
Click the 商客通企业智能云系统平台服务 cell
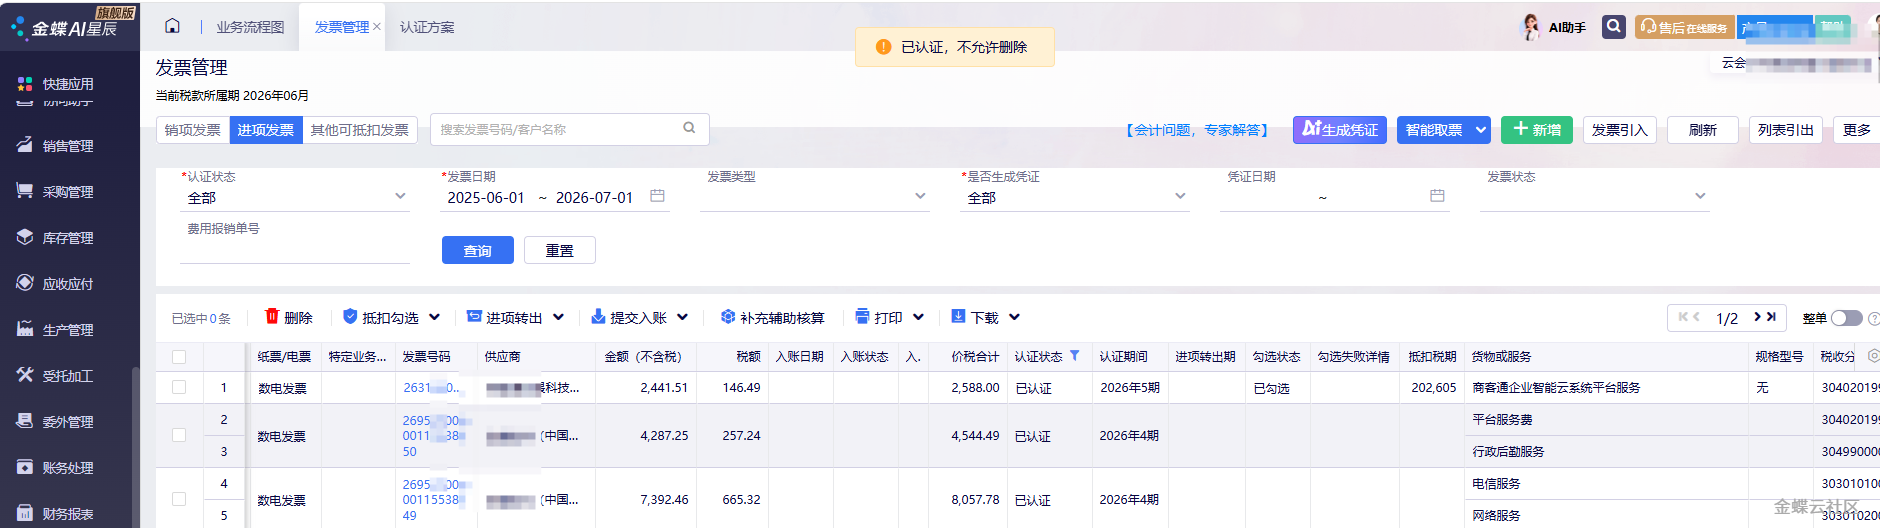click(1556, 387)
